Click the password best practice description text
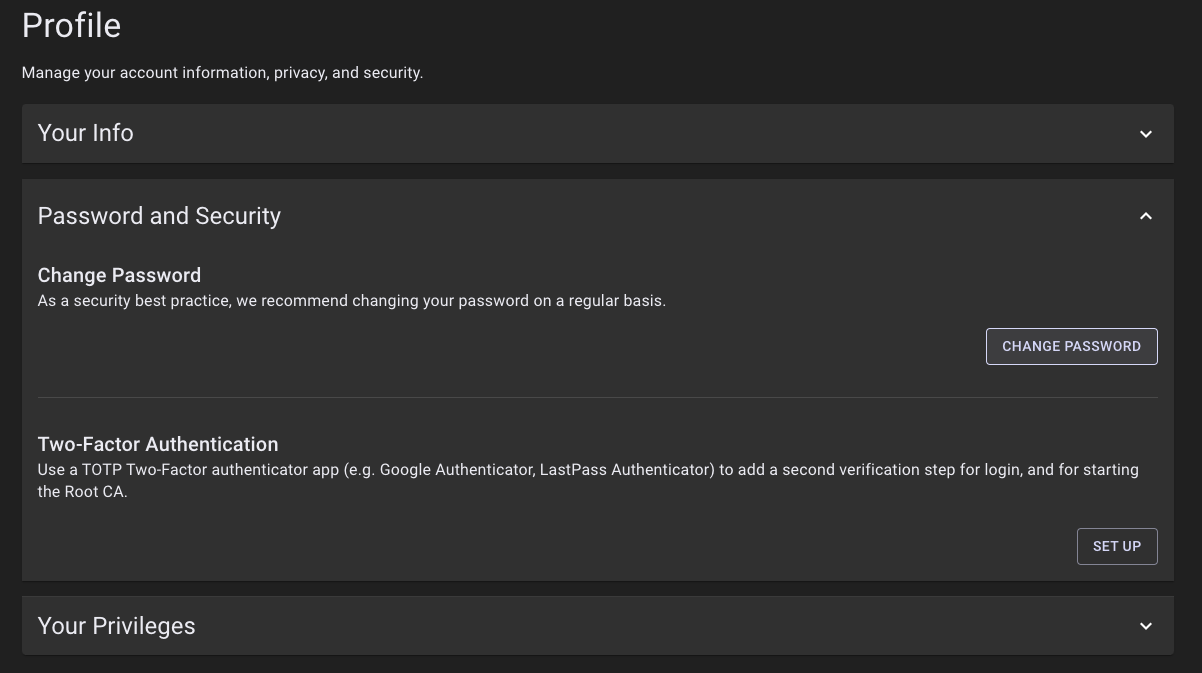This screenshot has width=1202, height=673. pyautogui.click(x=351, y=301)
